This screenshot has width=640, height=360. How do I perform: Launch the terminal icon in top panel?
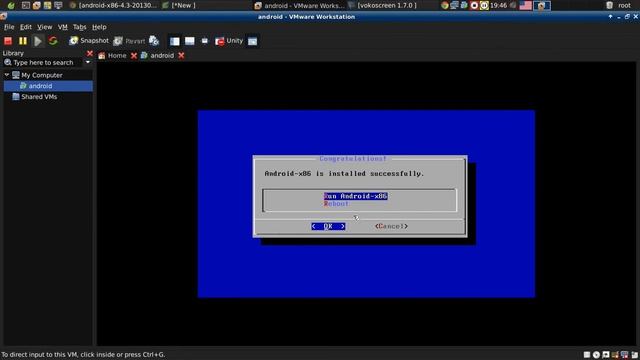coord(26,5)
